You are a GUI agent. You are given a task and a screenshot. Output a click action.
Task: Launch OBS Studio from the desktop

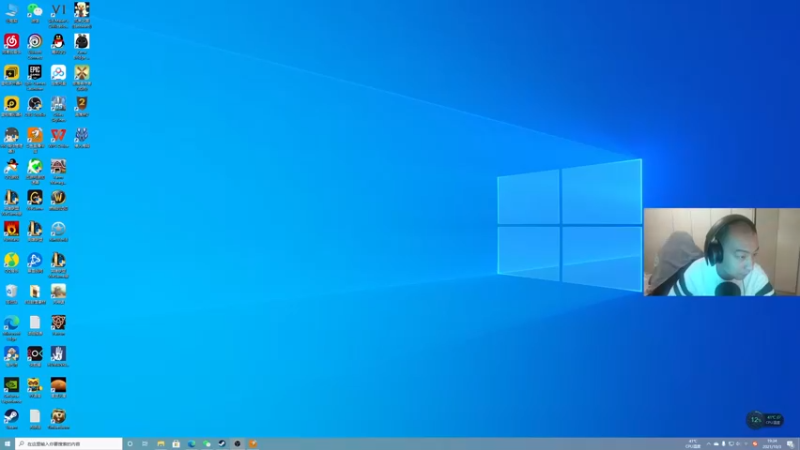coord(35,106)
